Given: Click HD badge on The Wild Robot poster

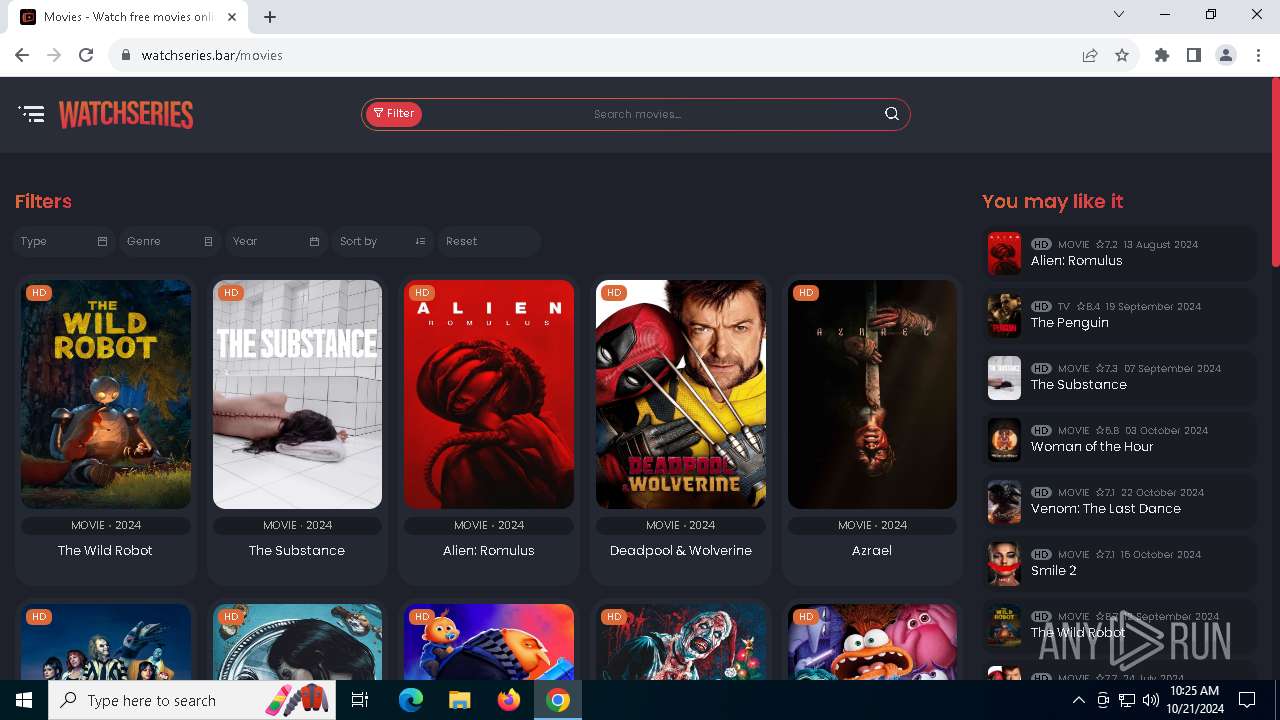Looking at the screenshot, I should coord(39,293).
